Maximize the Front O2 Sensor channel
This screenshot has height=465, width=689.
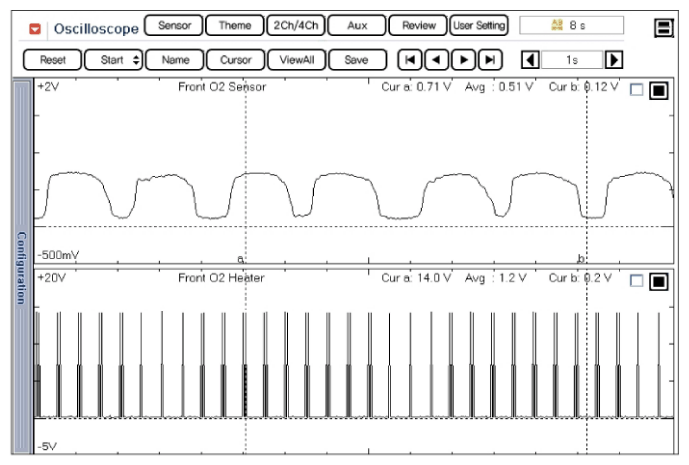pos(659,91)
